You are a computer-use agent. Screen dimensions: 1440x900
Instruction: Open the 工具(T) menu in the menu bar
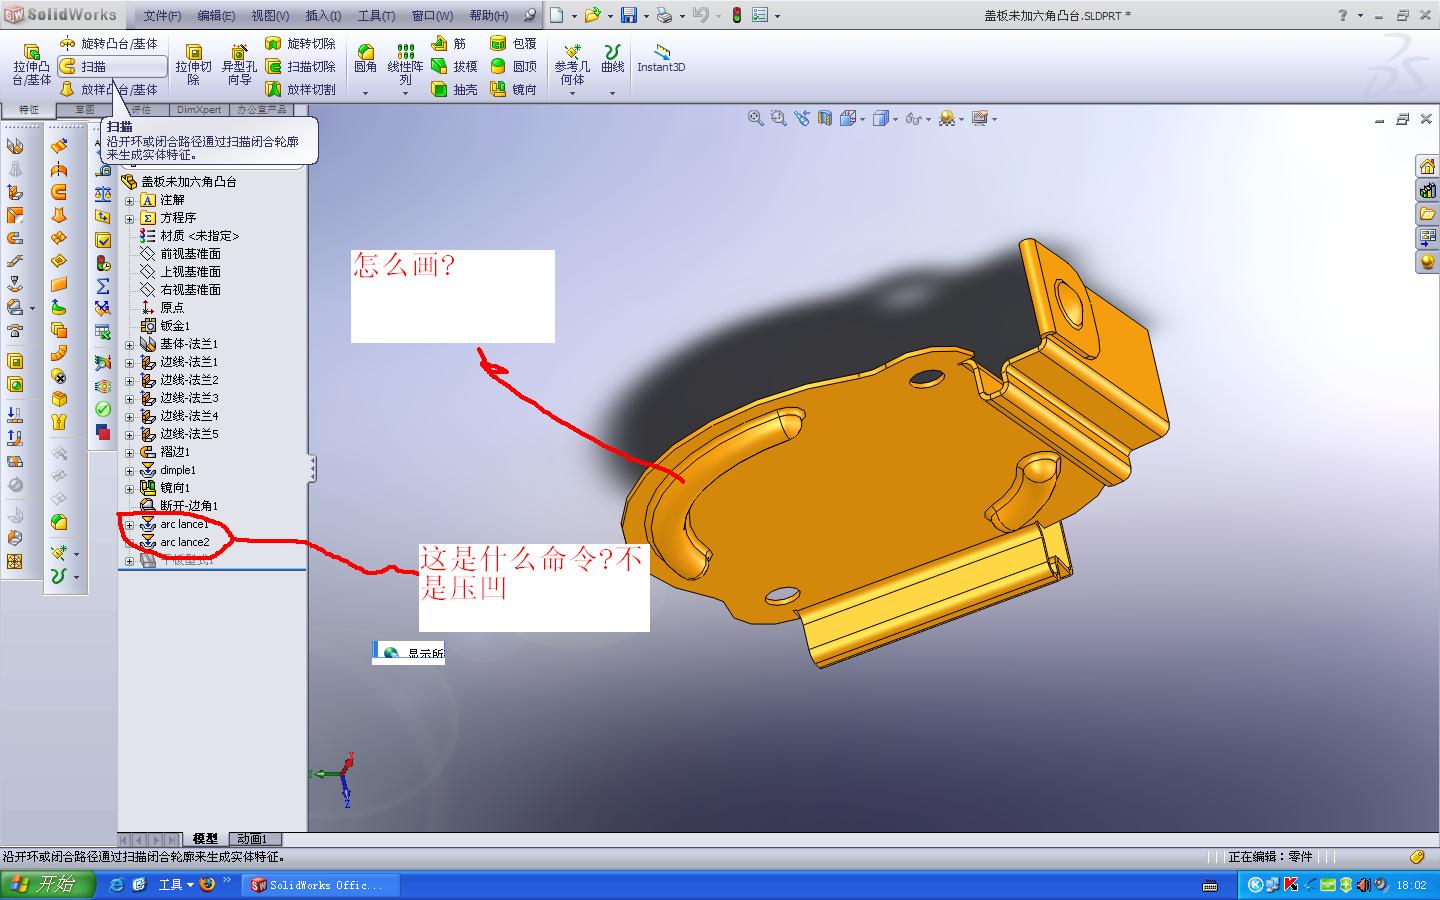(376, 16)
